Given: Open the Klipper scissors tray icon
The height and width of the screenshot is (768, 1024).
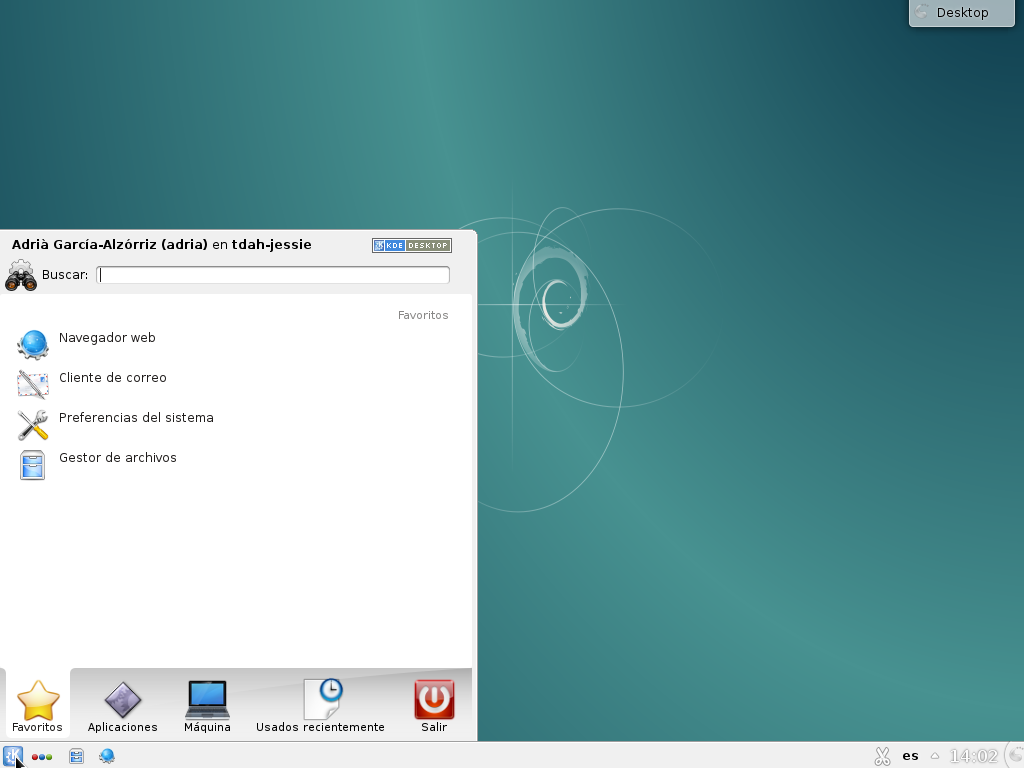Looking at the screenshot, I should 882,756.
